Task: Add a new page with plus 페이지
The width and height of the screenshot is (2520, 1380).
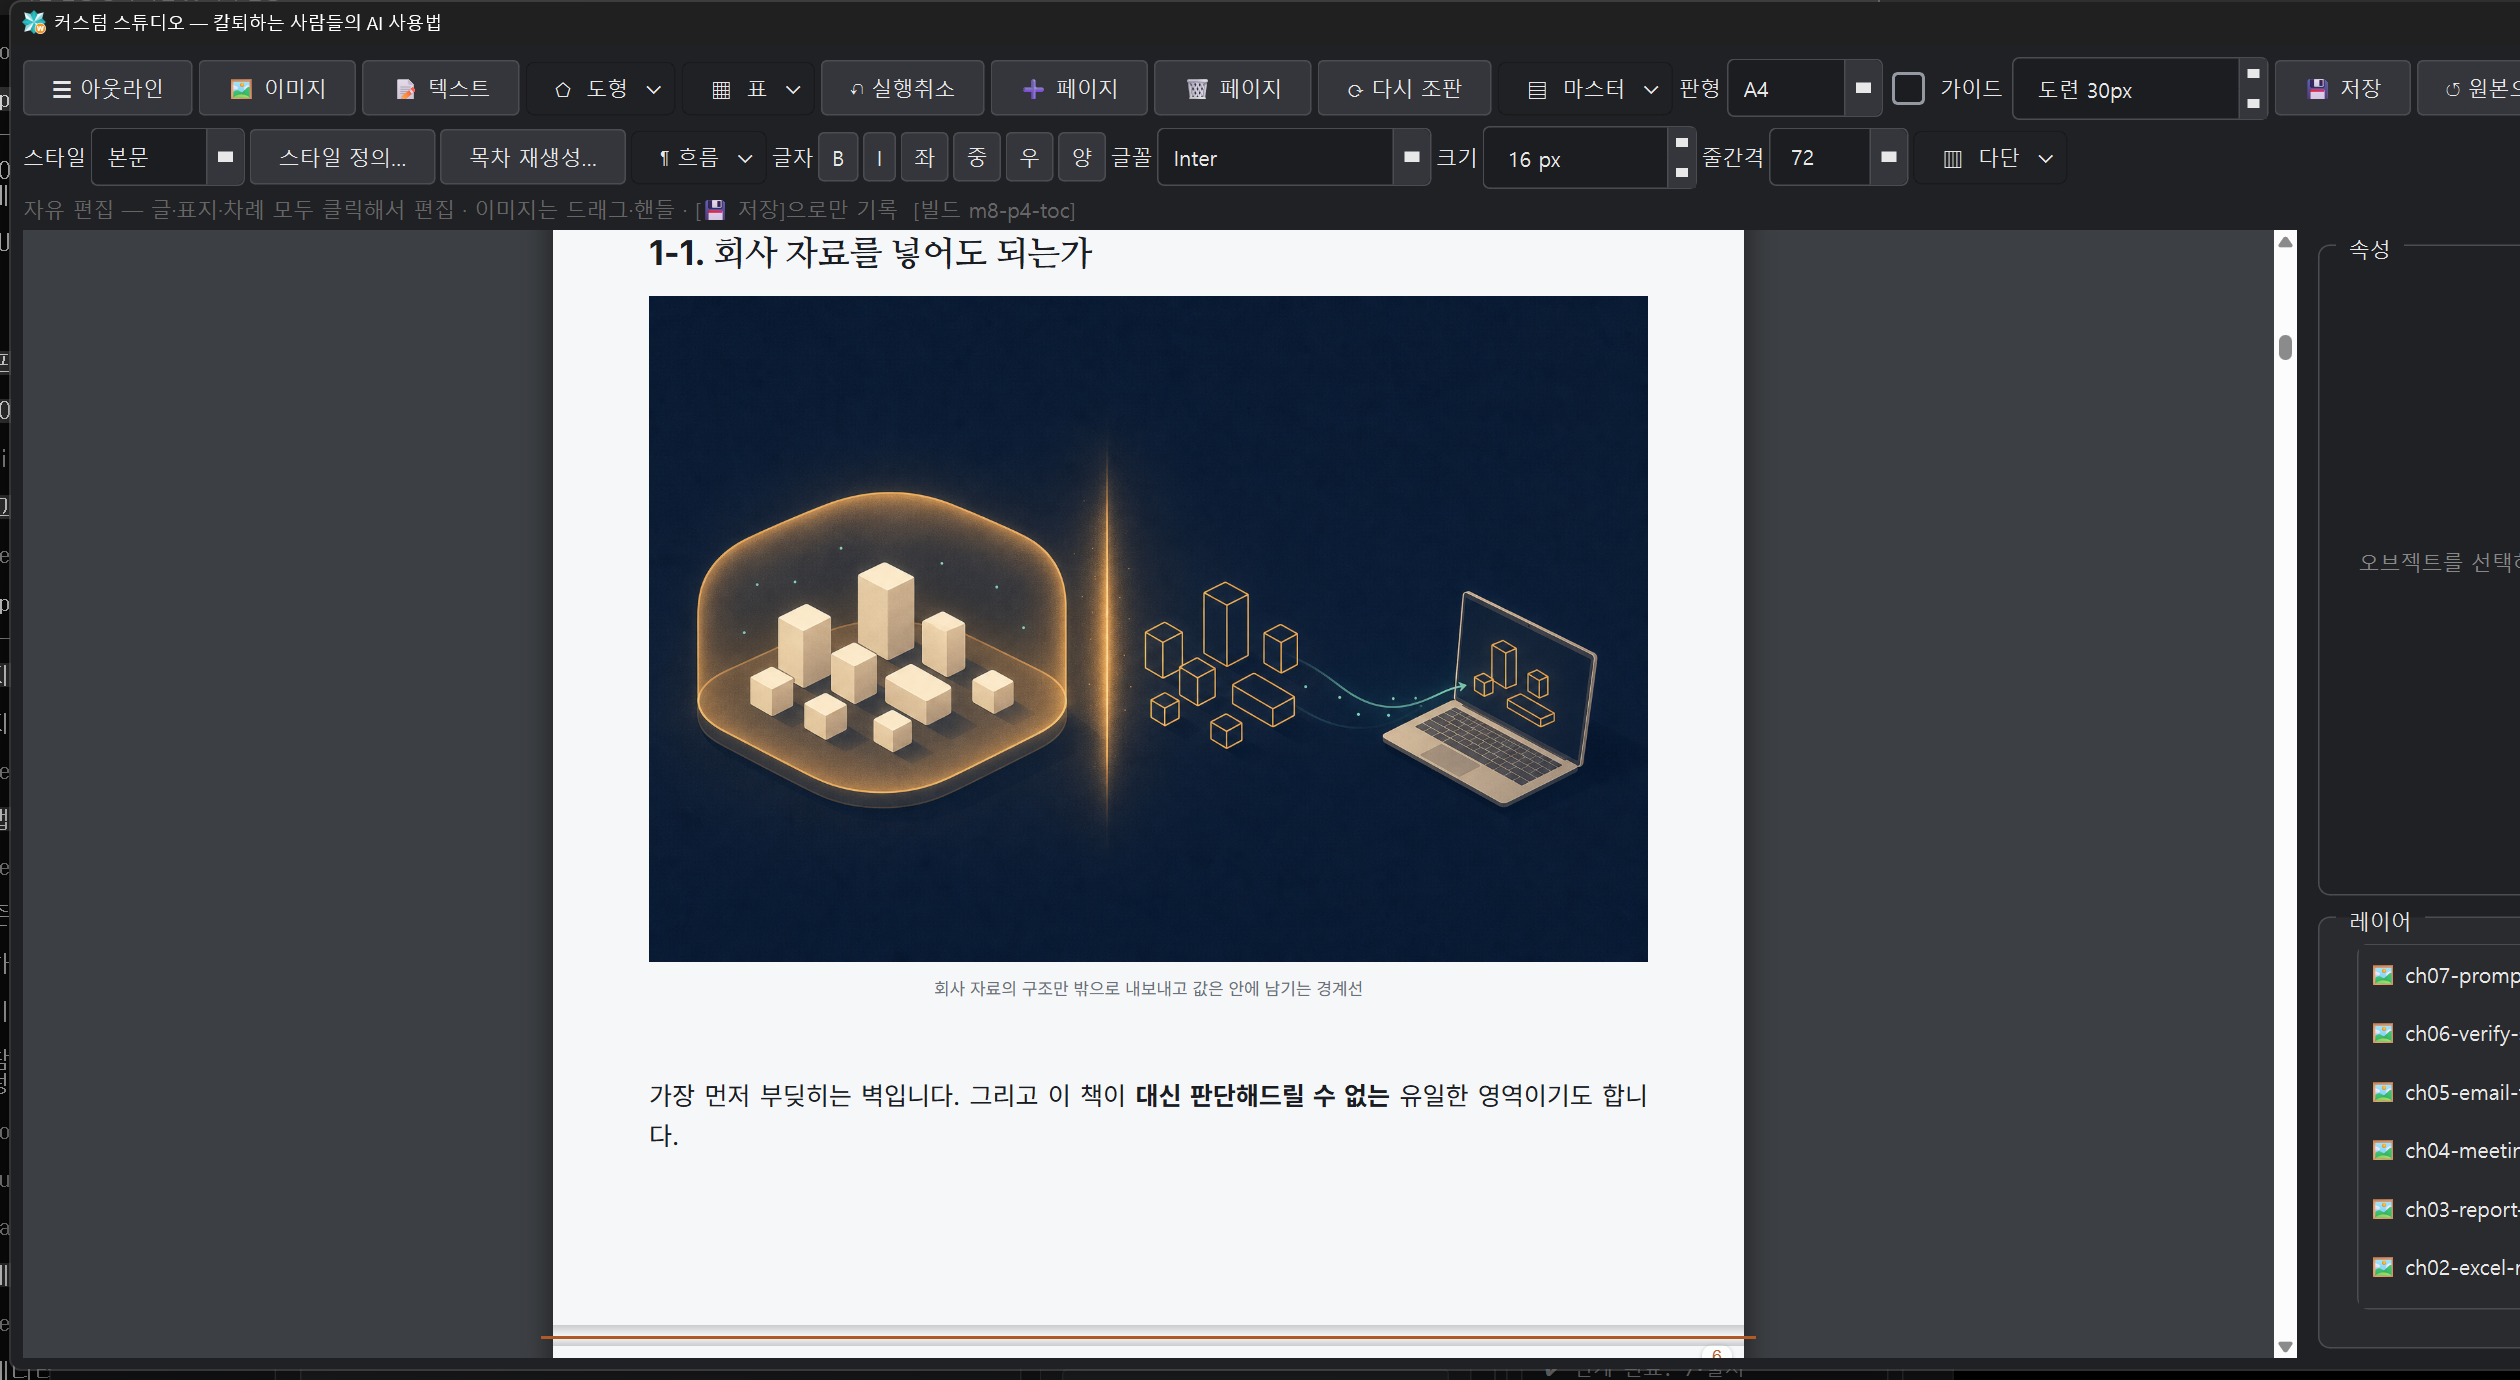Action: pos(1069,89)
